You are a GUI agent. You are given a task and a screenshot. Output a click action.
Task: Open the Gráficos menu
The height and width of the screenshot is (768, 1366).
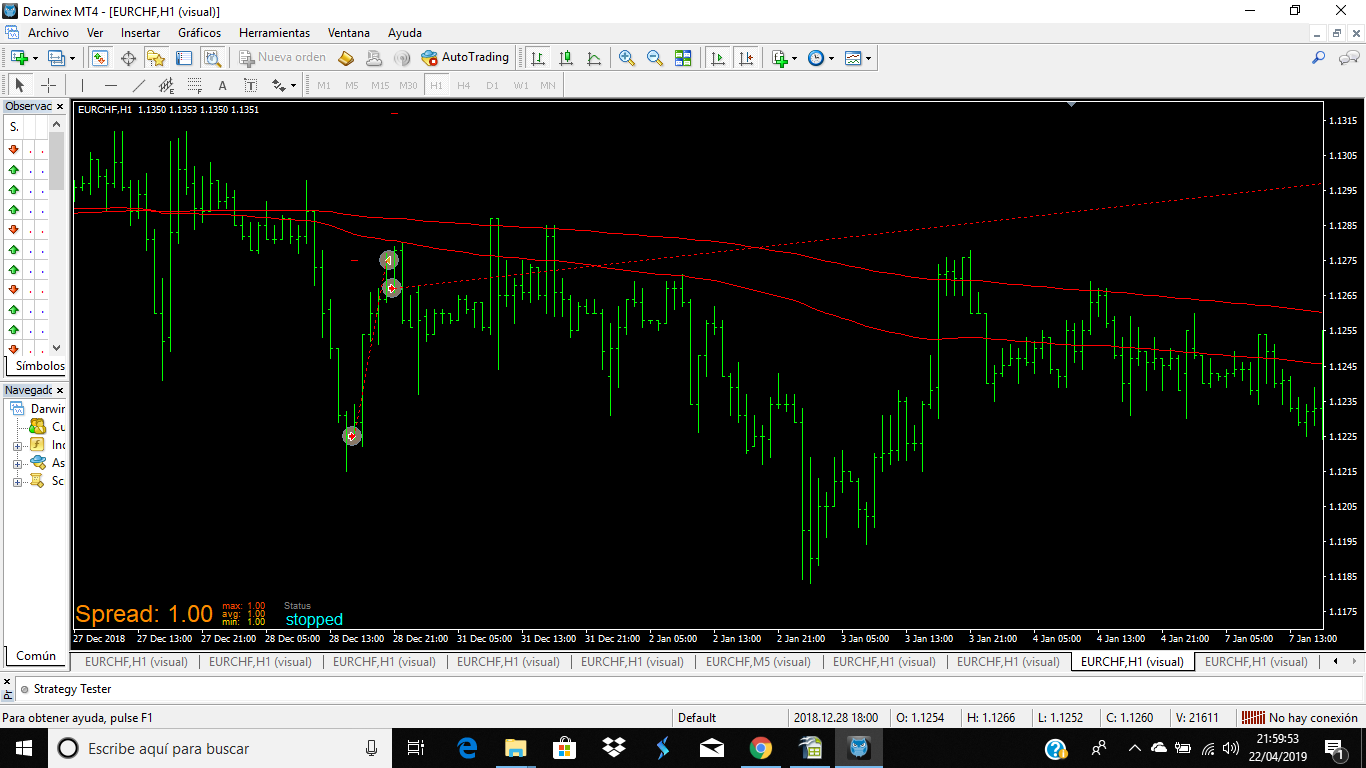[x=200, y=33]
